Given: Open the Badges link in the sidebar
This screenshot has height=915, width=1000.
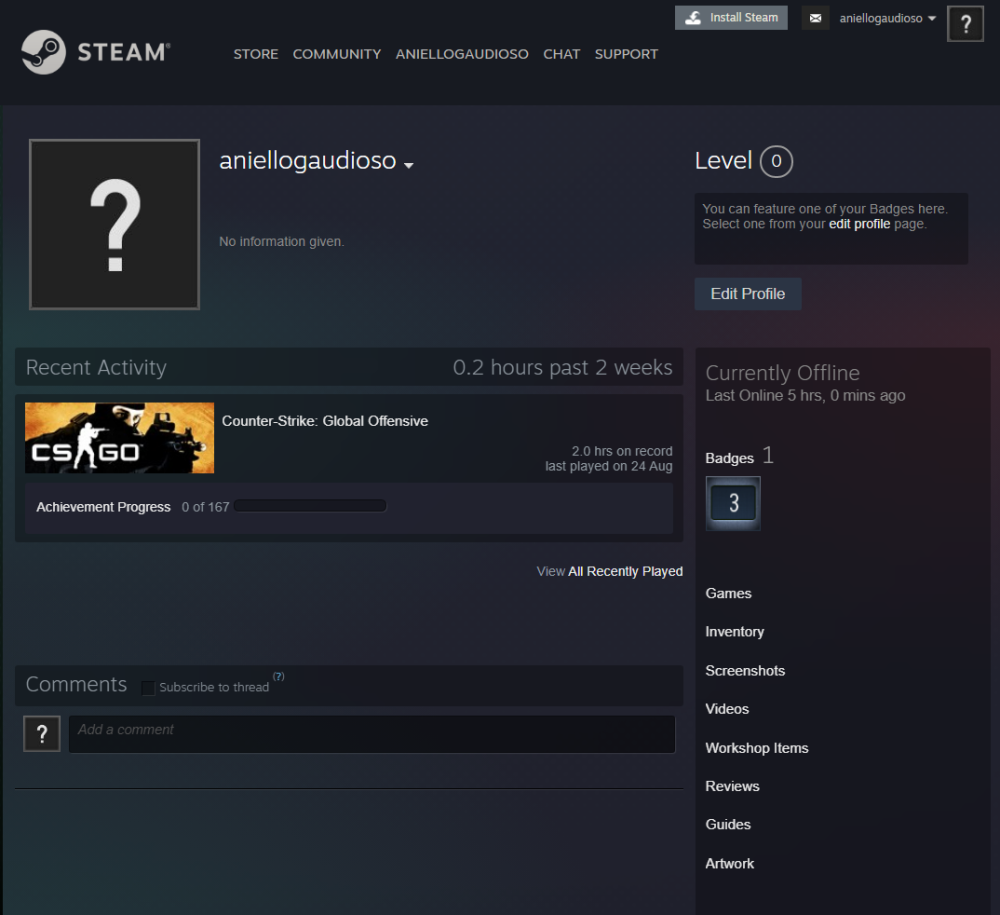Looking at the screenshot, I should (730, 458).
